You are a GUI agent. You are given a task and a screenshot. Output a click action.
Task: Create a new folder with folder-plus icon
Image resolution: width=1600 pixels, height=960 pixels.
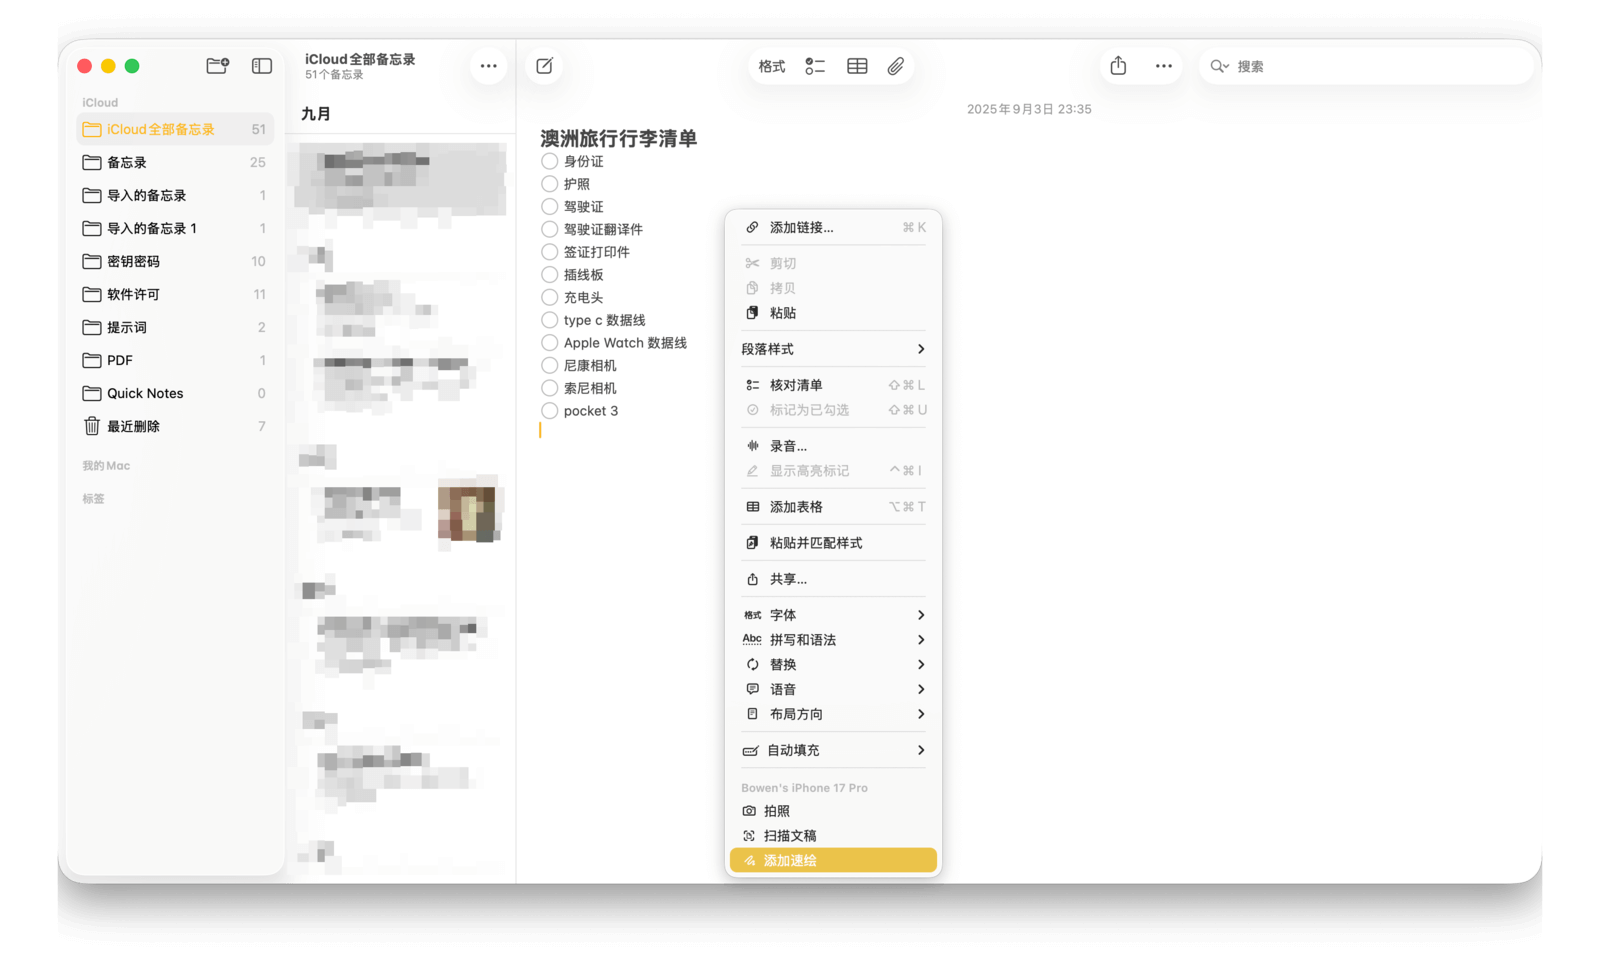coord(217,66)
